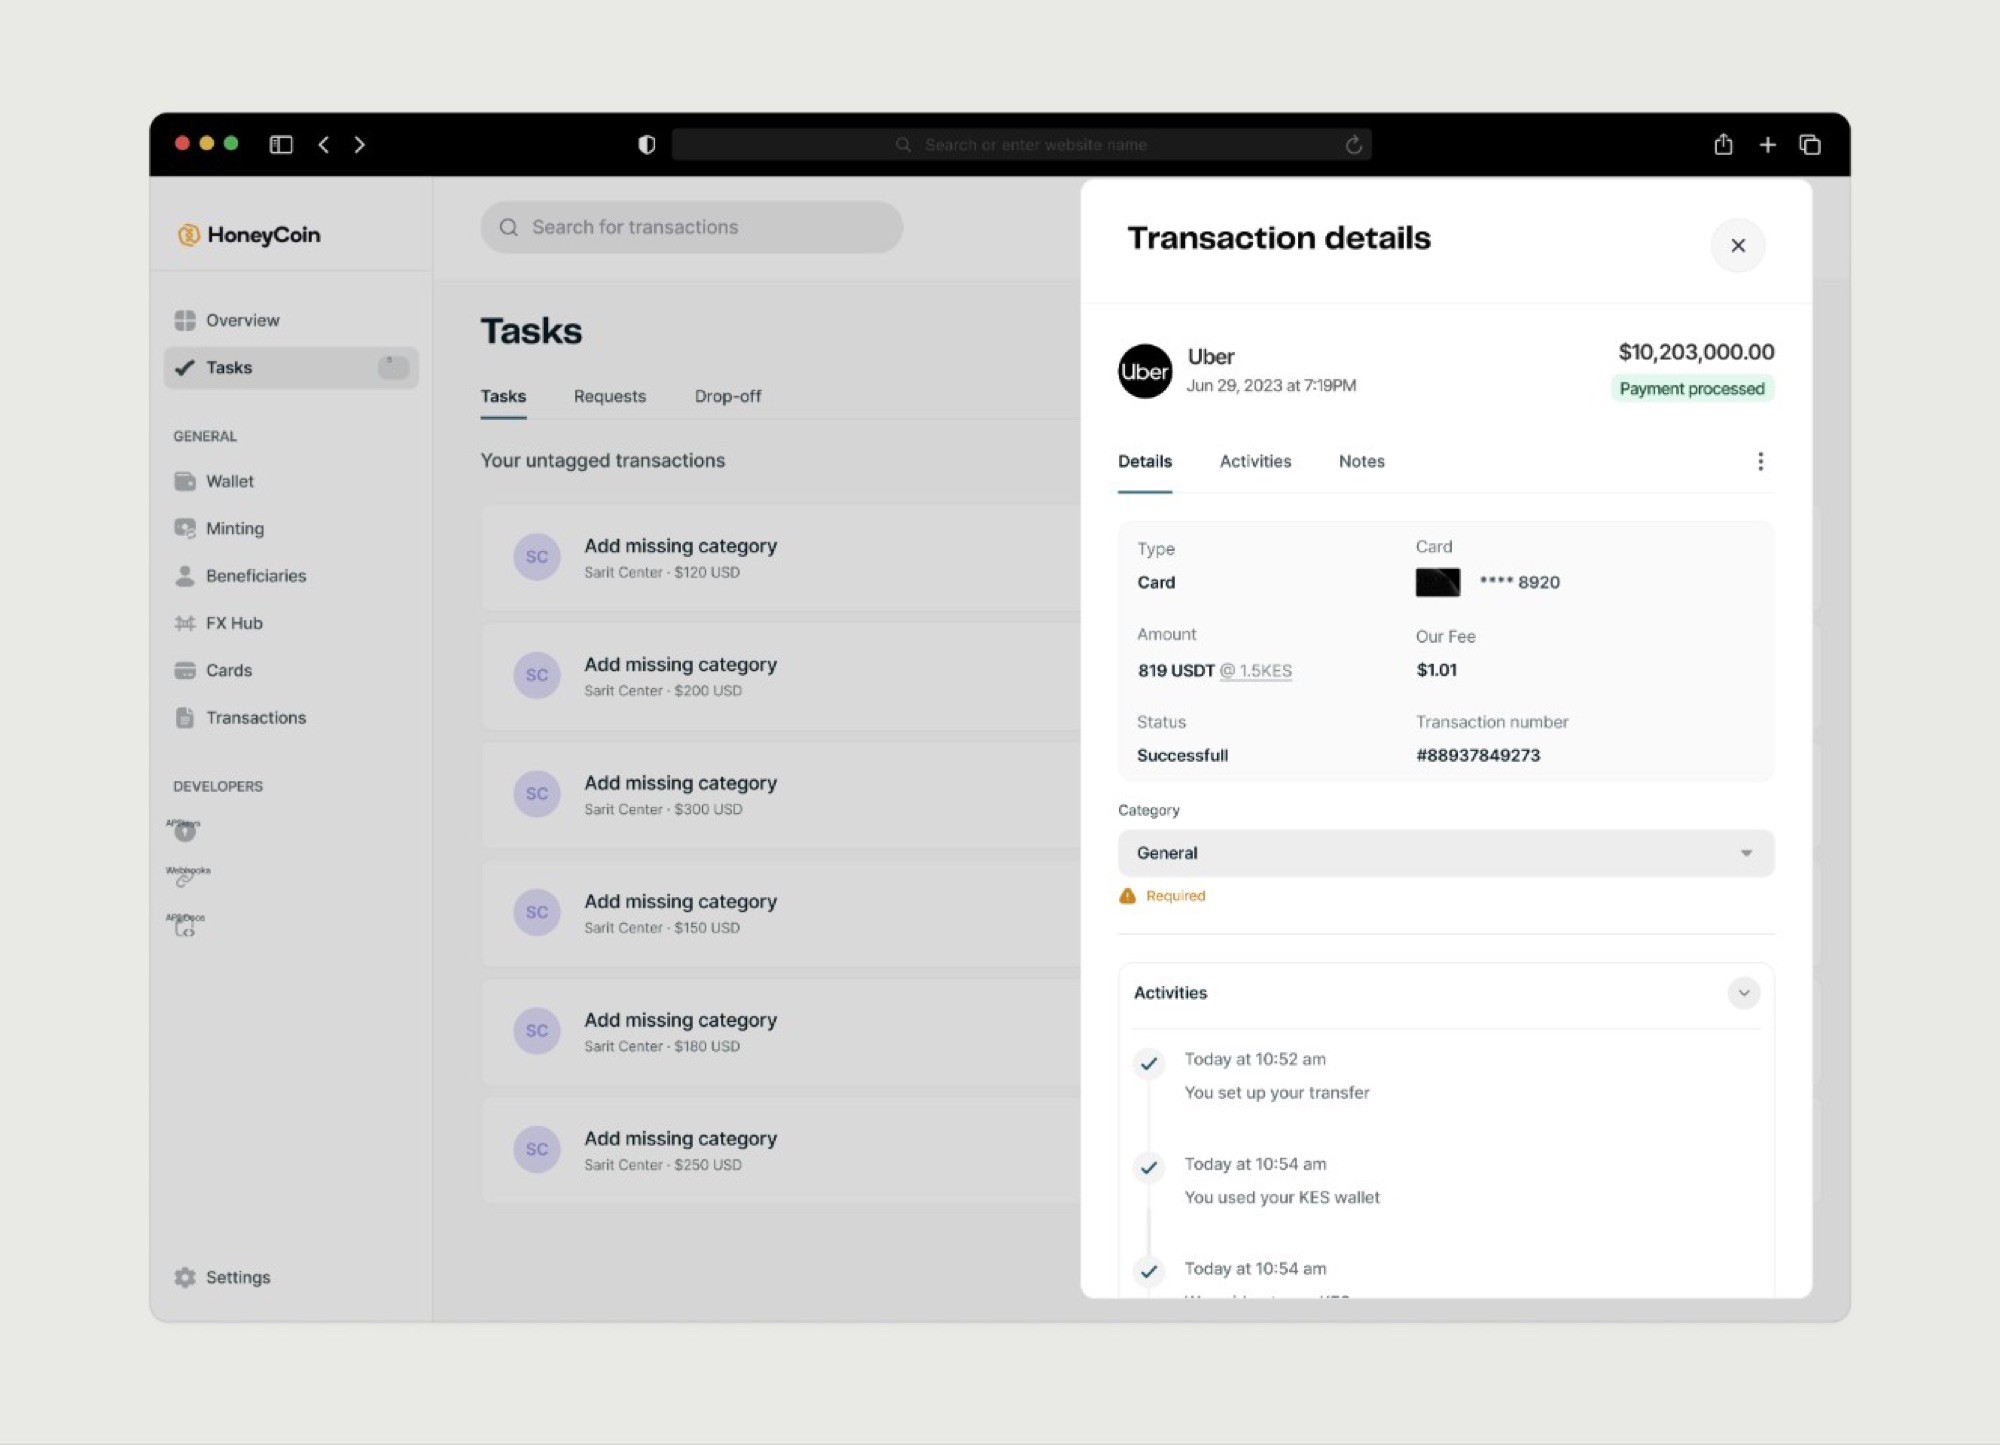Open Beneficiaries from the sidebar
Screen dimensions: 2000x1445
(240, 576)
